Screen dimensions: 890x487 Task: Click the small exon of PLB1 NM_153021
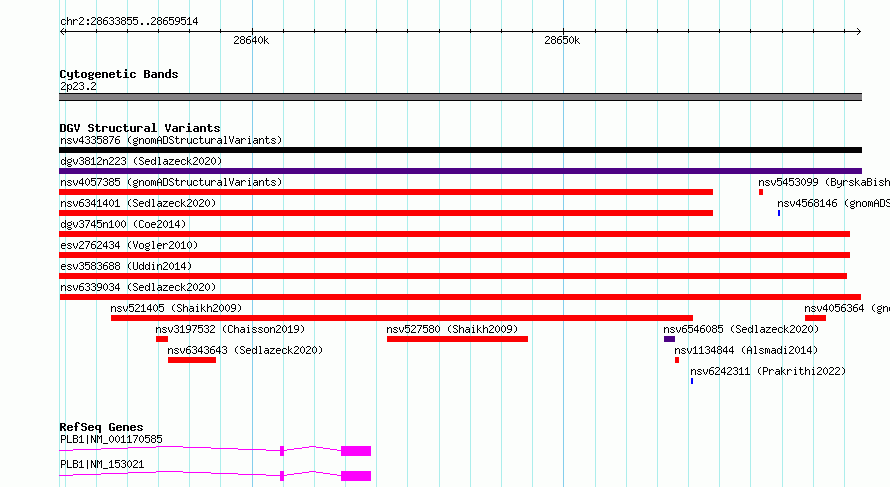pos(282,476)
